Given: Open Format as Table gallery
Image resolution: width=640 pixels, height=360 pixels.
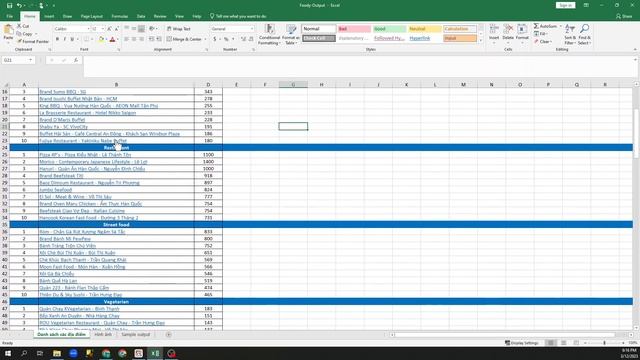Looking at the screenshot, I should 291,34.
